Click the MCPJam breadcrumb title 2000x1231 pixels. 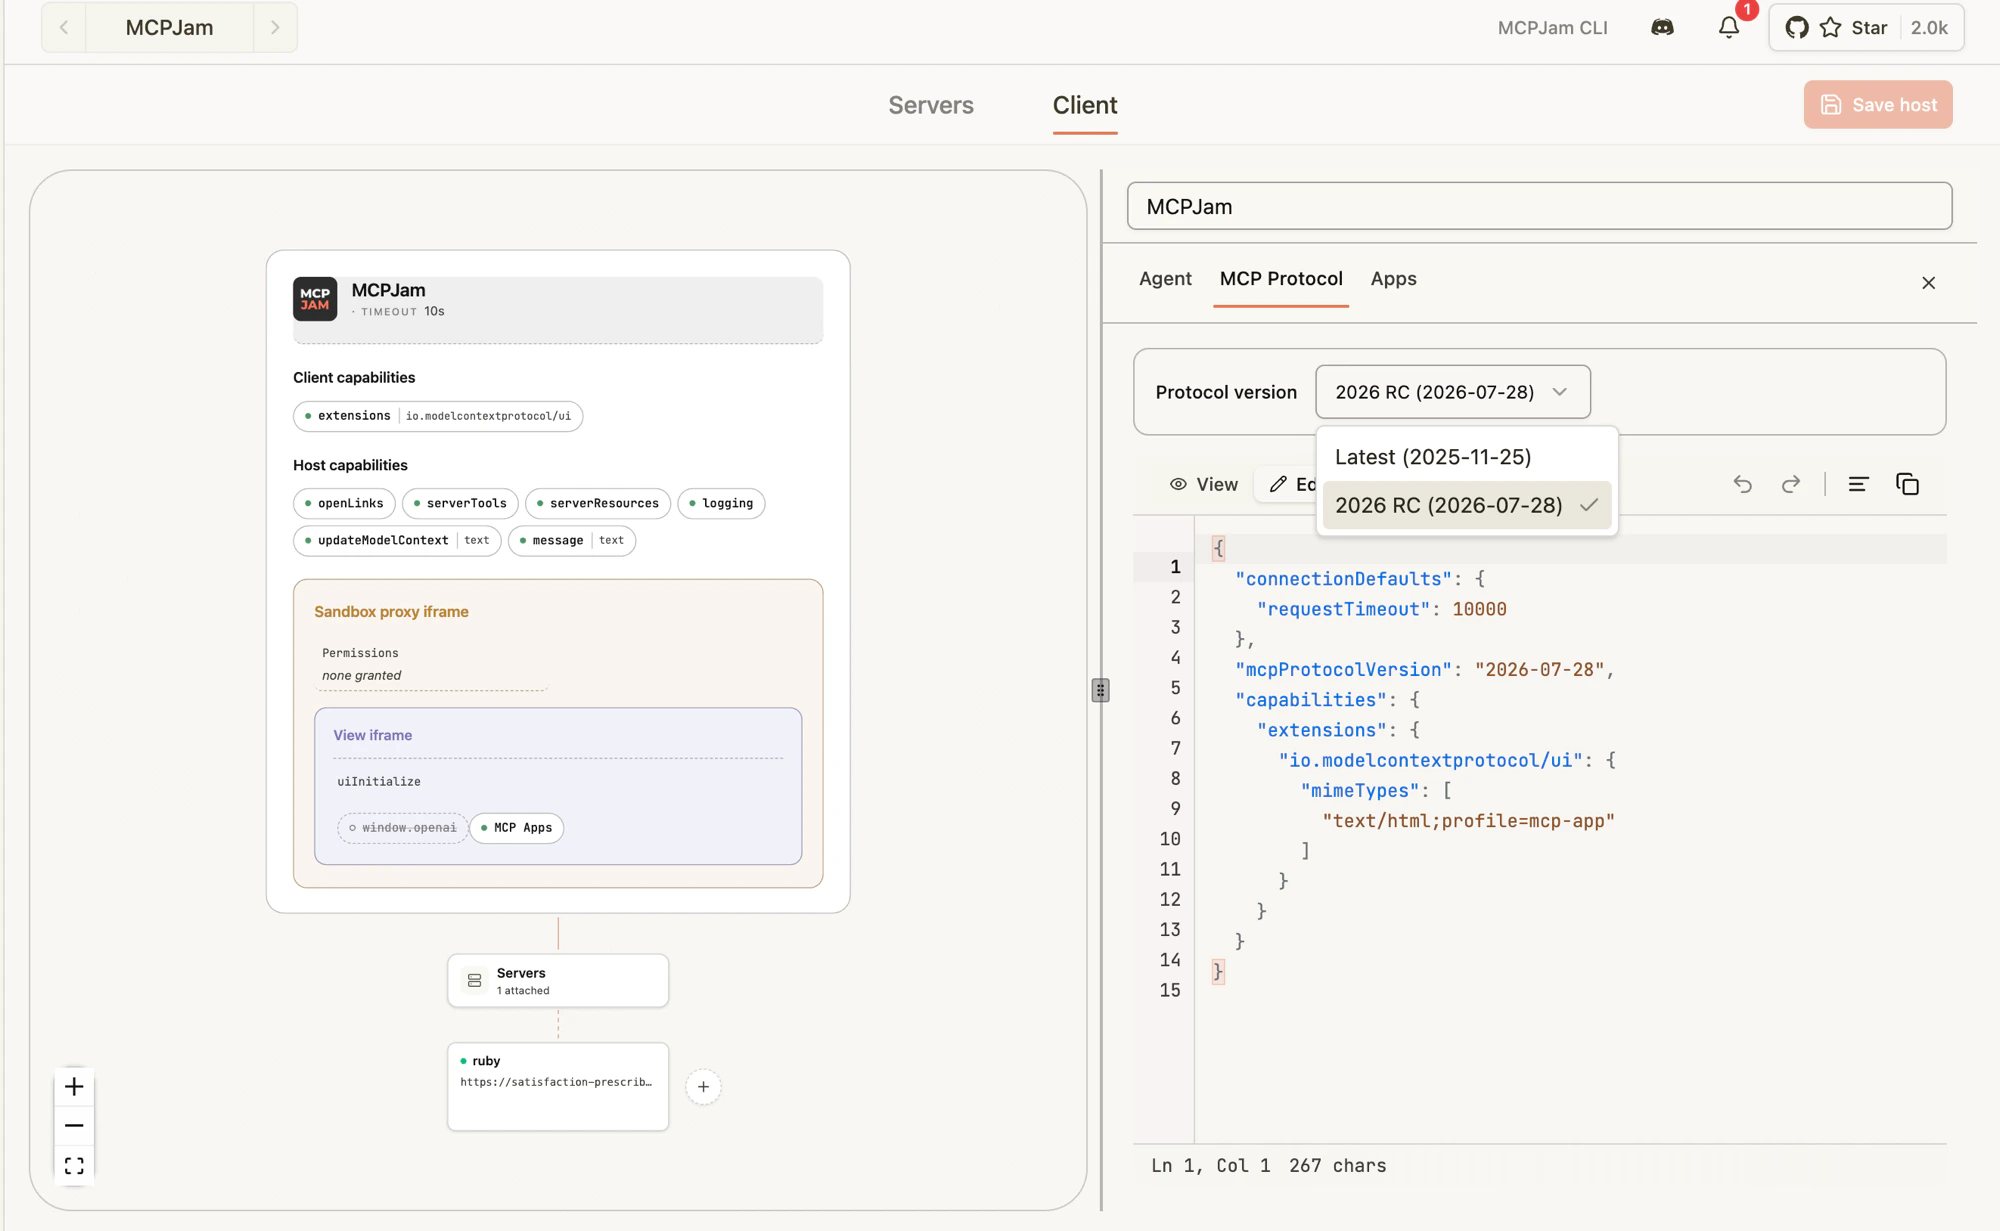tap(169, 28)
